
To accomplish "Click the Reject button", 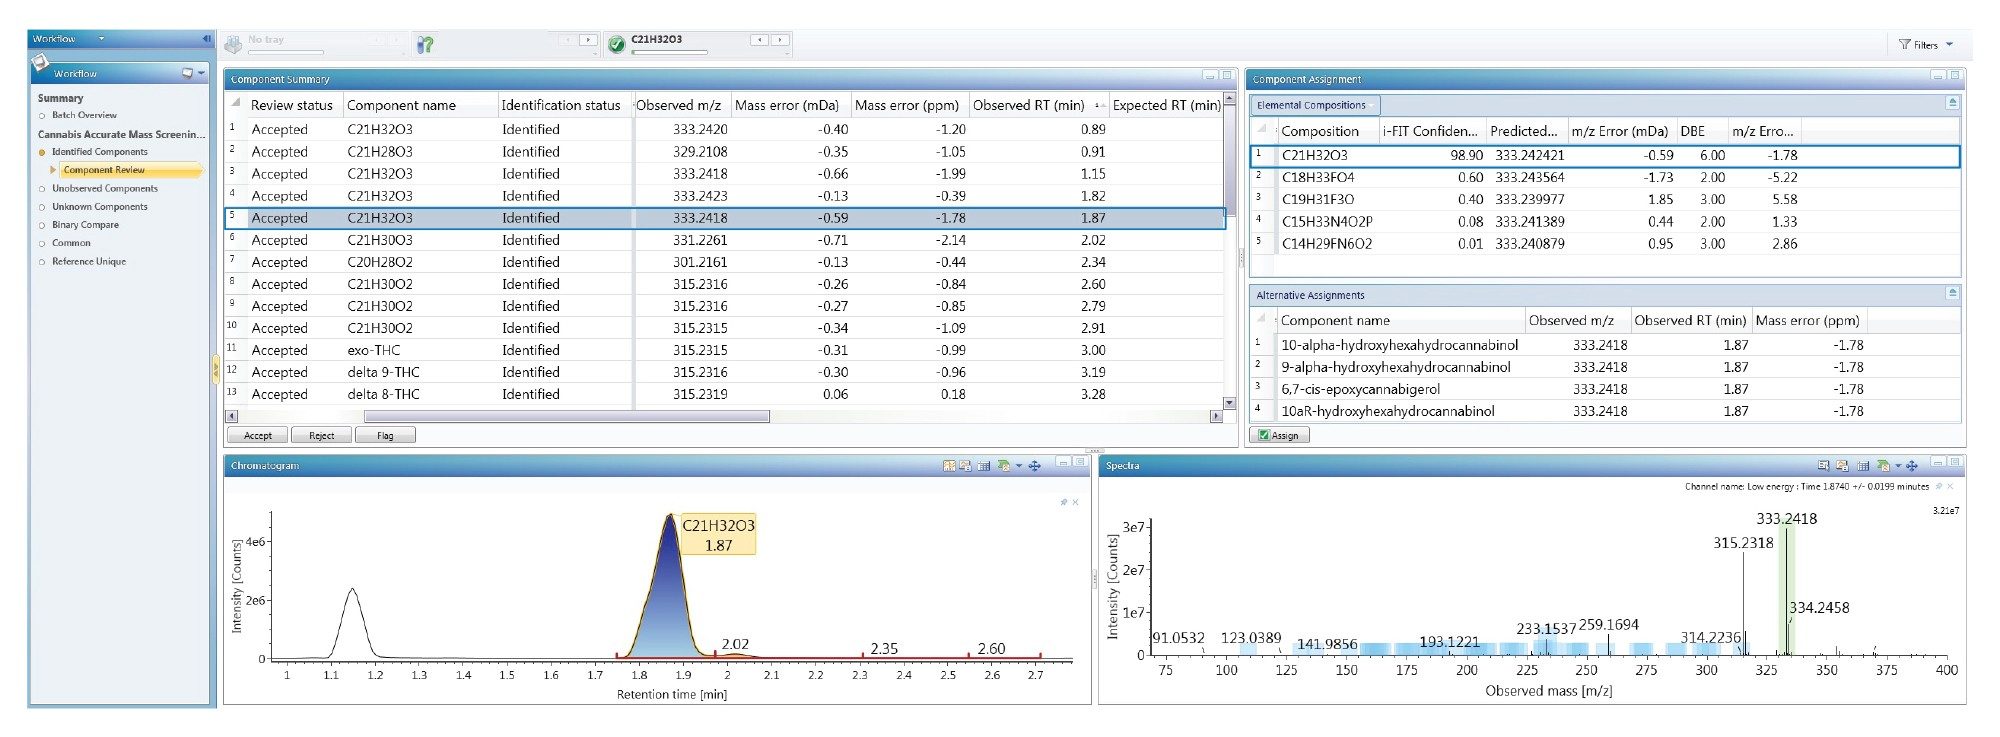I will (322, 435).
